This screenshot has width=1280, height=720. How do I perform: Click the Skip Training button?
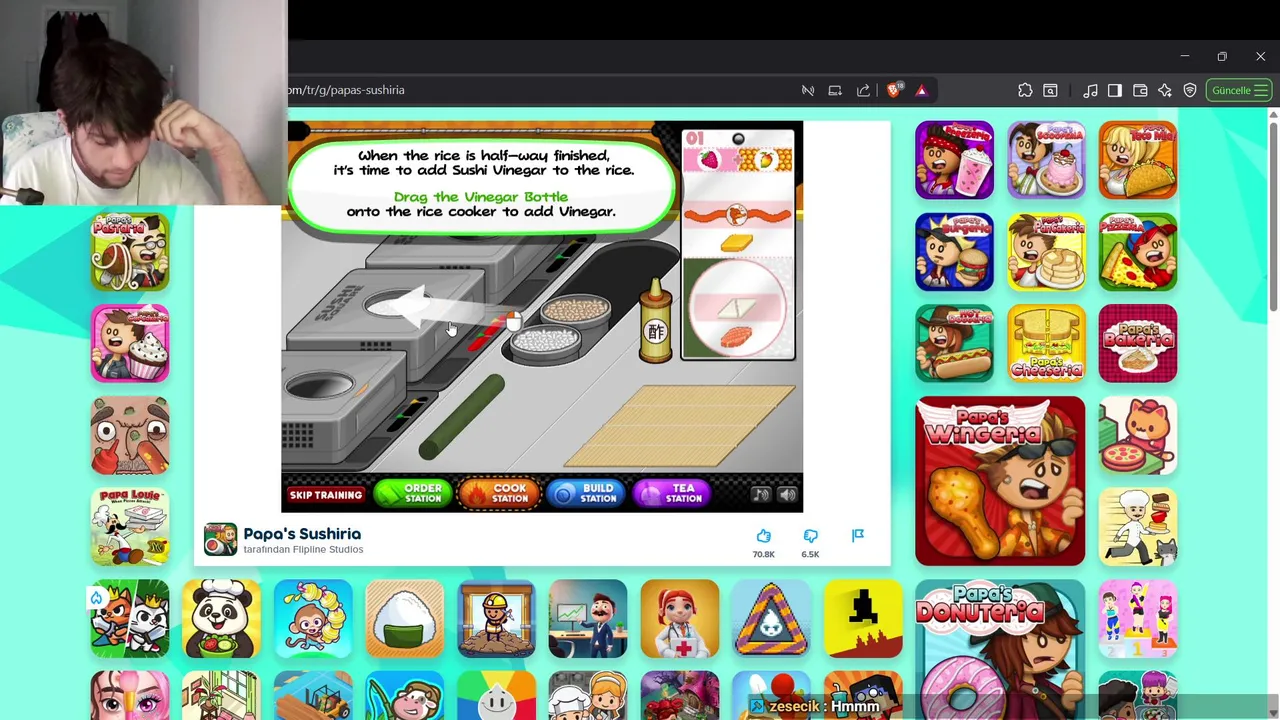click(x=325, y=495)
